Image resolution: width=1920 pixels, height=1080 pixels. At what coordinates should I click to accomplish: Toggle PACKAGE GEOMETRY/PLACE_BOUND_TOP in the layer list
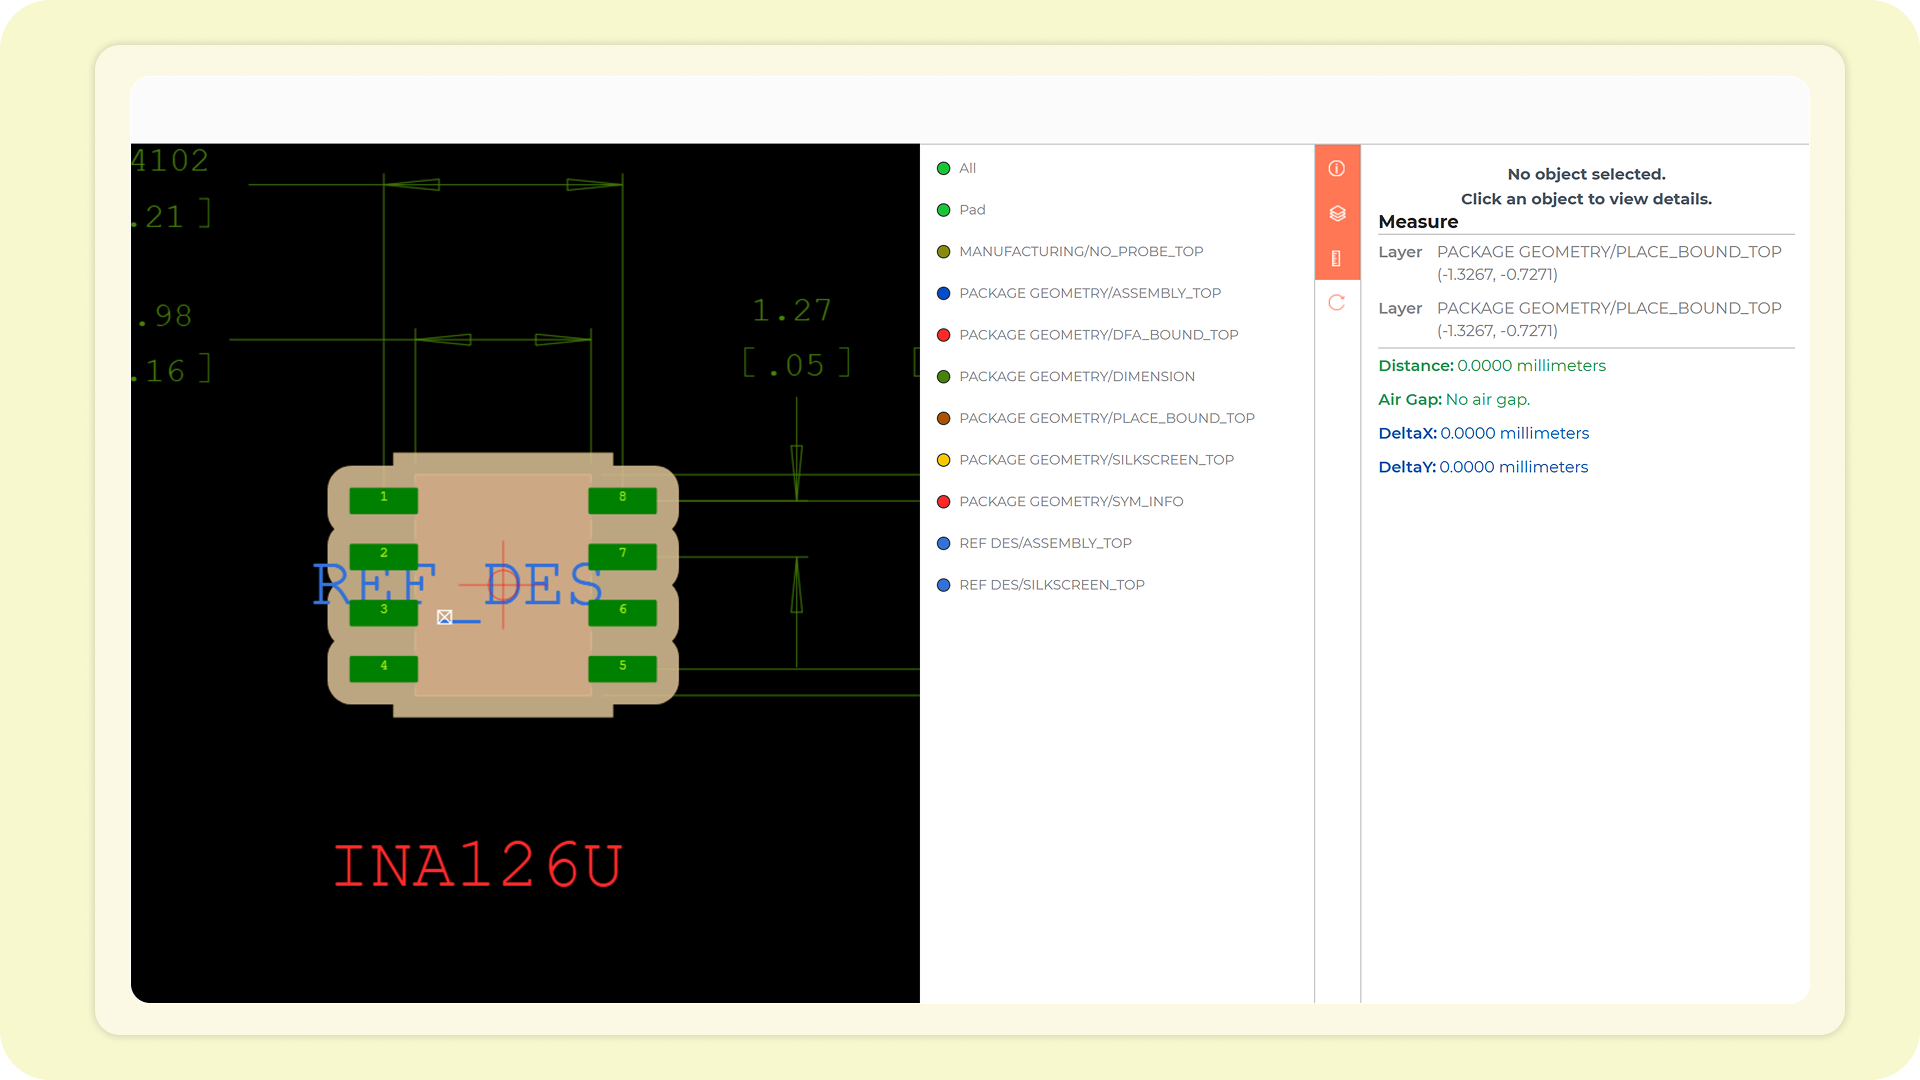(1096, 418)
